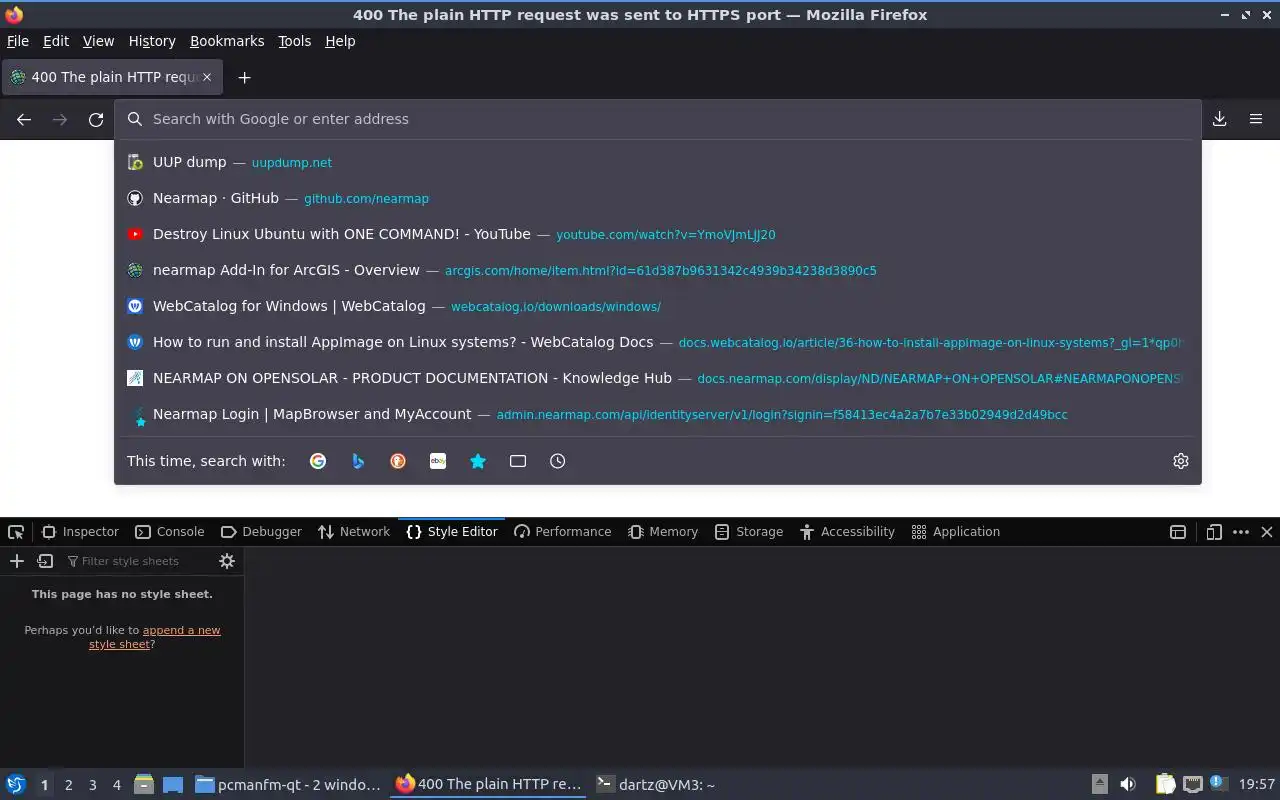Open the Edit menu
The image size is (1280, 800).
[x=56, y=41]
